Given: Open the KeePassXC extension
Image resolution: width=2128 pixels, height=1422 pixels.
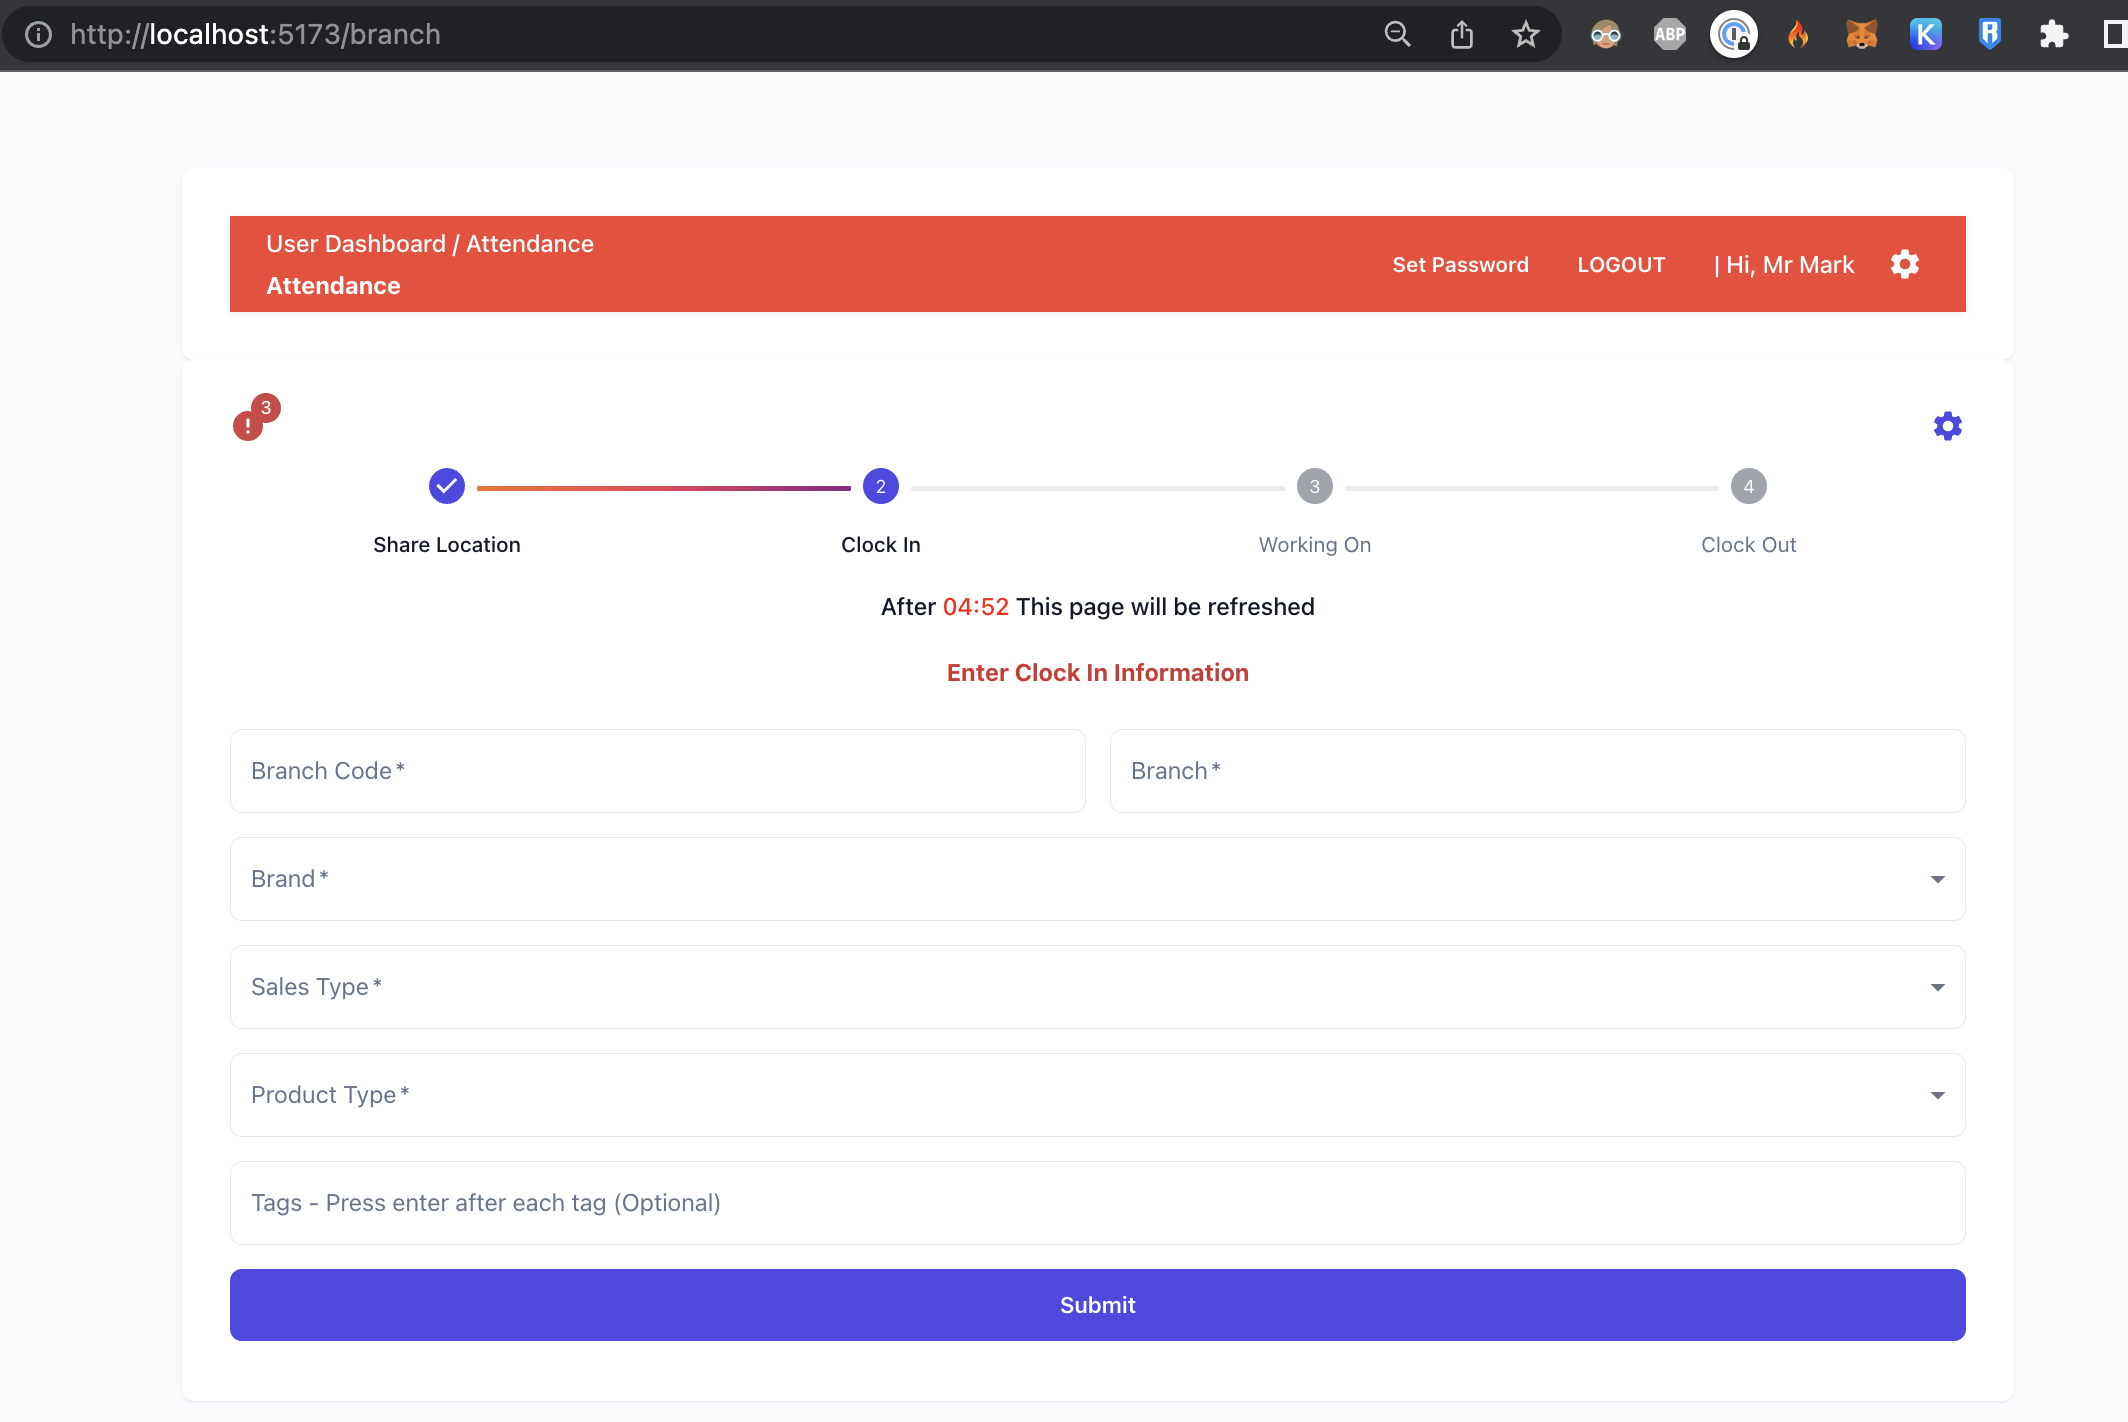Looking at the screenshot, I should pyautogui.click(x=1926, y=34).
